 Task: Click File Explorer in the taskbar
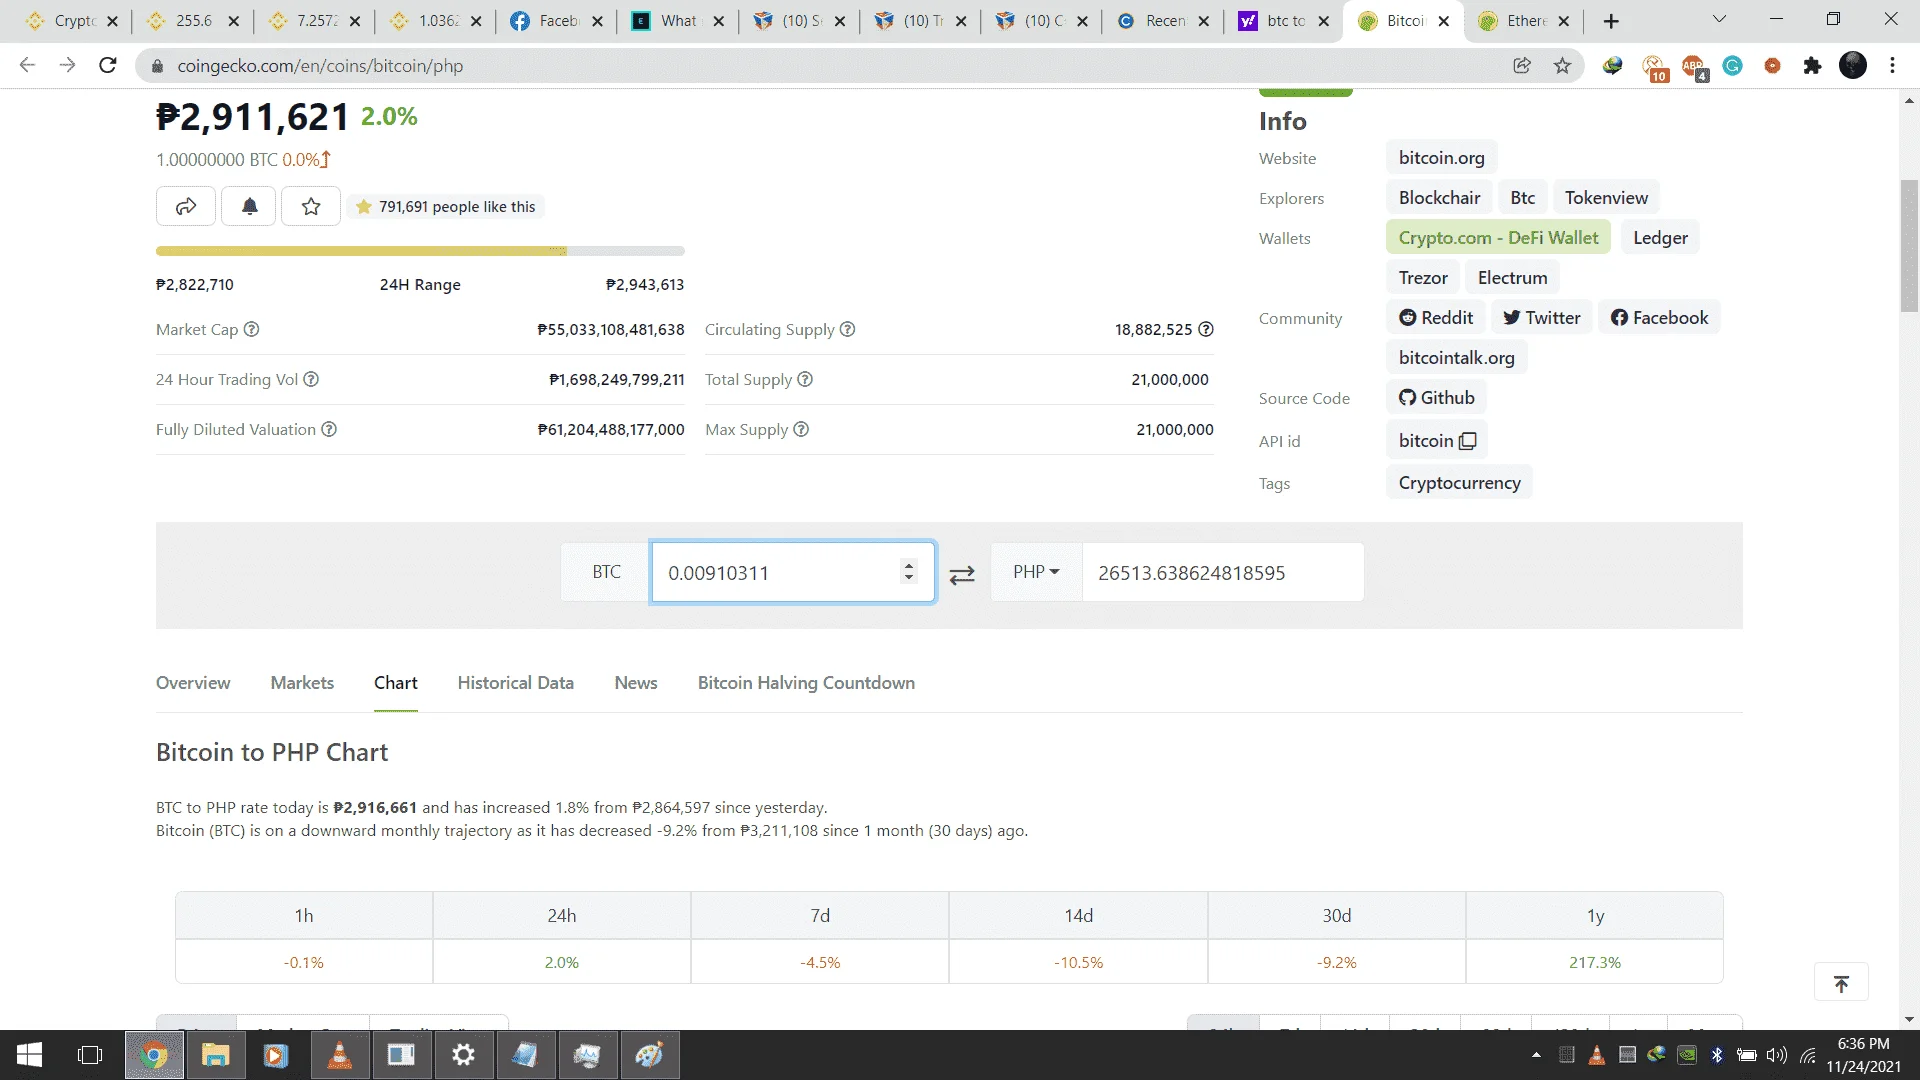(215, 1055)
